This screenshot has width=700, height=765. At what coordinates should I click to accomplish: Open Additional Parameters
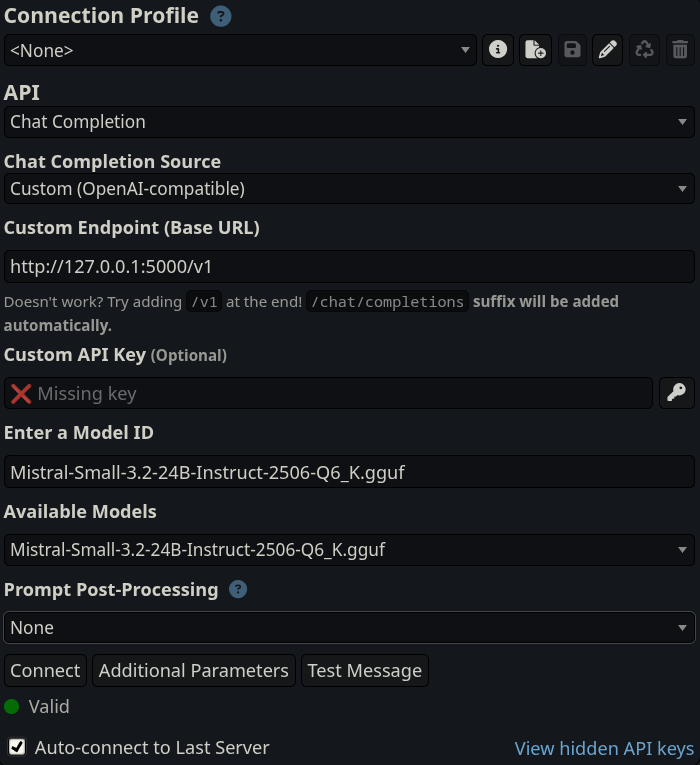194,671
